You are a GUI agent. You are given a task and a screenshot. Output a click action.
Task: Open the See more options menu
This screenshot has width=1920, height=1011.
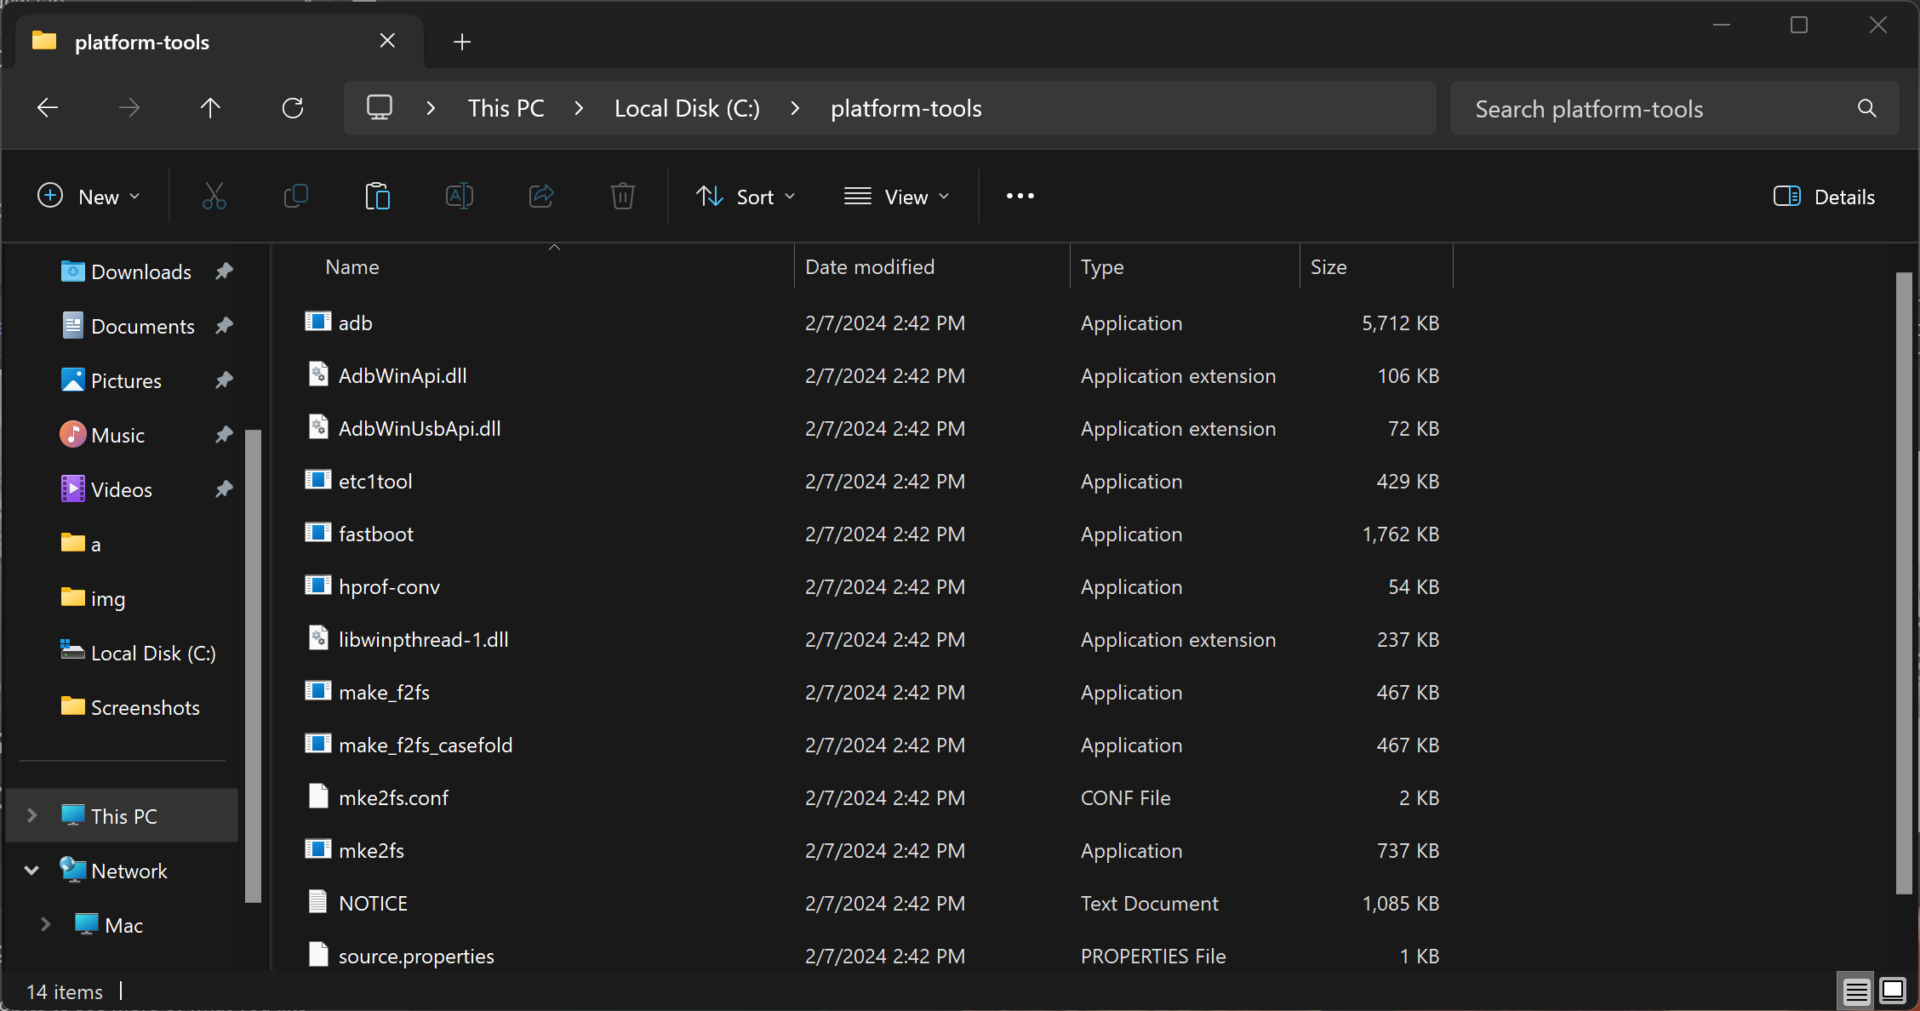click(1020, 196)
